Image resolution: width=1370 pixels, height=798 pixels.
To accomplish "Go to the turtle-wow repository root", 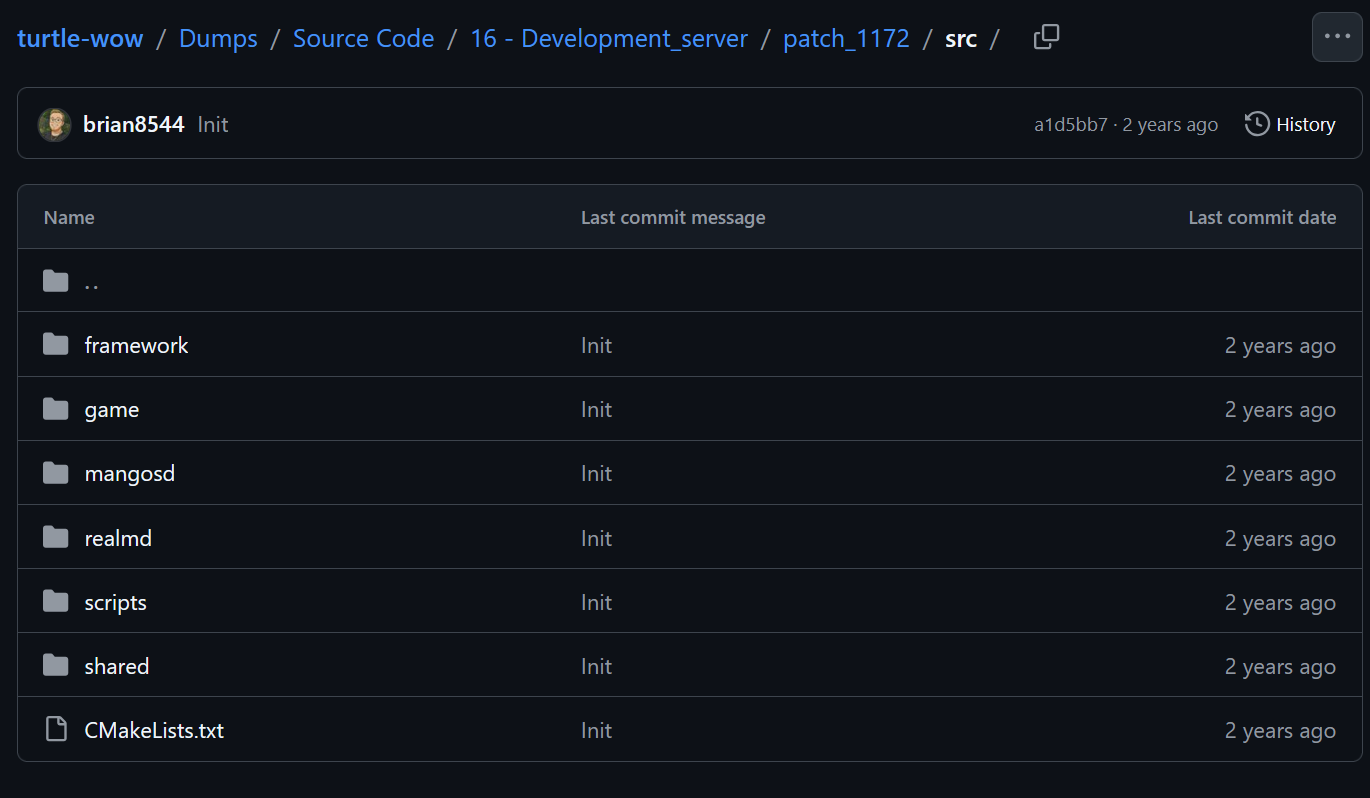I will click(80, 39).
